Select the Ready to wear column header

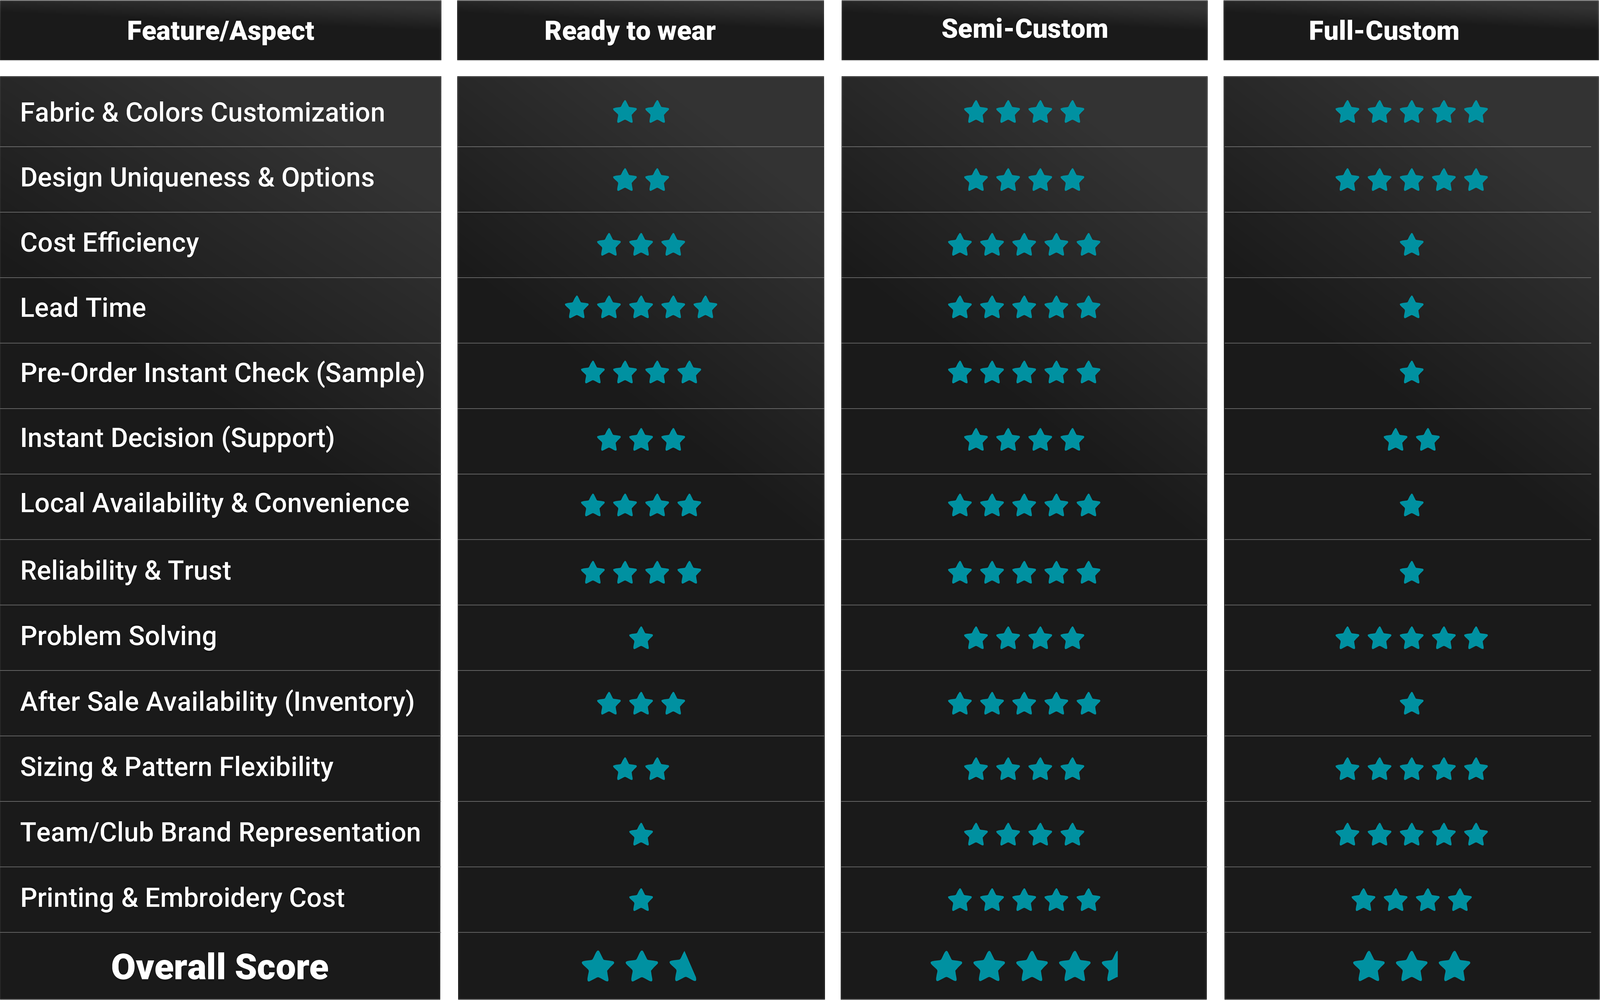pyautogui.click(x=630, y=31)
